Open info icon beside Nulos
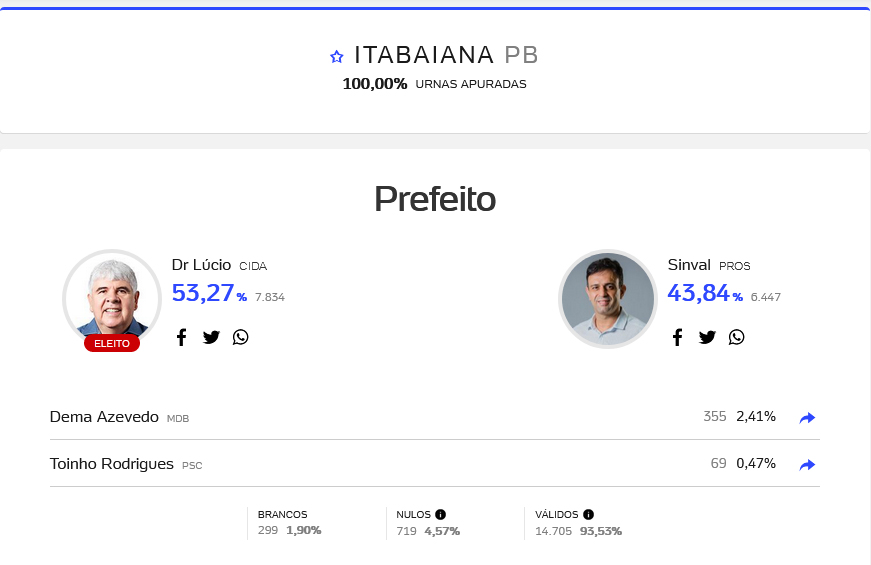 [440, 514]
